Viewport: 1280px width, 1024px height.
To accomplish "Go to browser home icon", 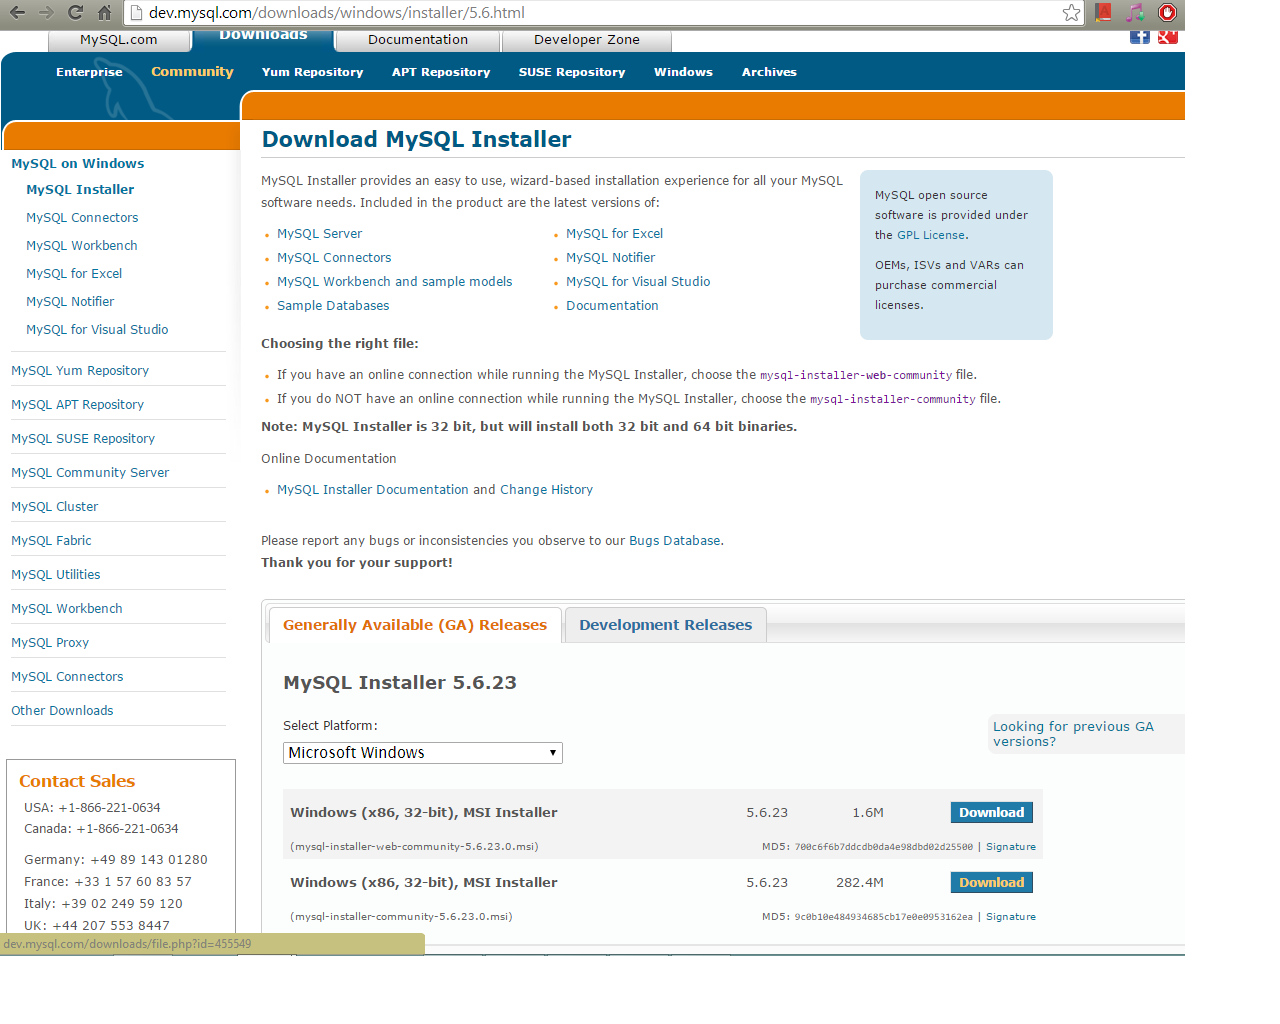I will 104,13.
